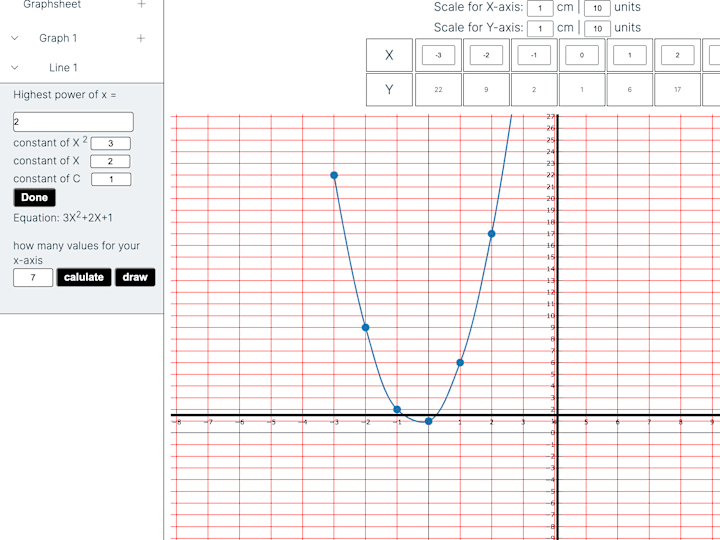Click the constant of C input field
This screenshot has height=540, width=720.
[x=111, y=179]
